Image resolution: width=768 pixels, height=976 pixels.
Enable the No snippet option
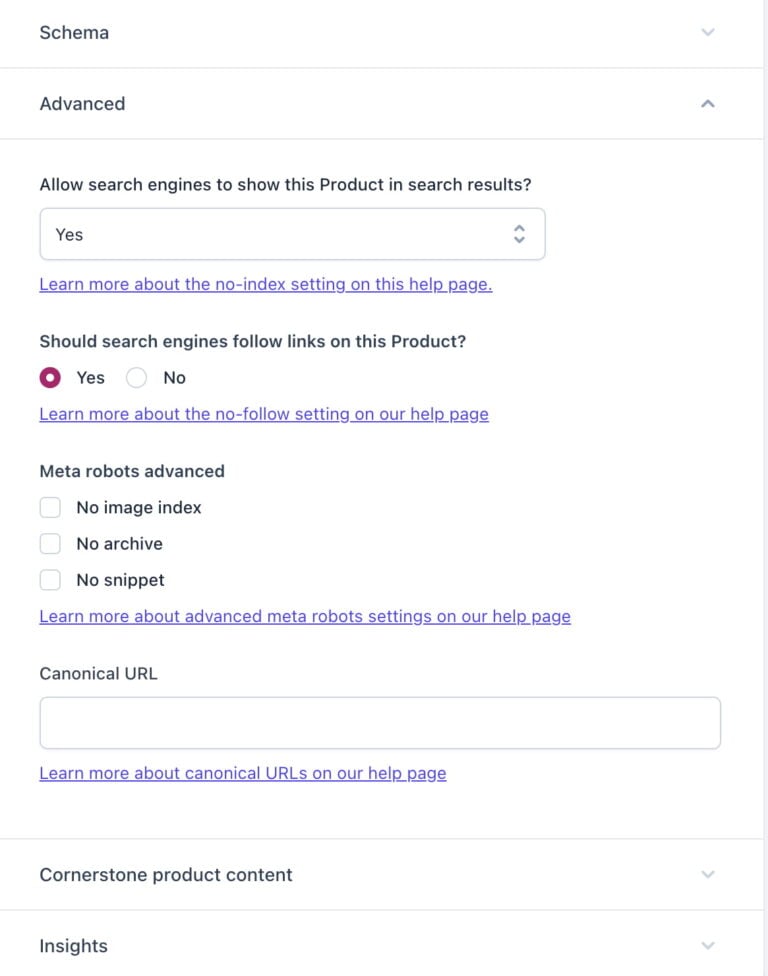click(50, 579)
